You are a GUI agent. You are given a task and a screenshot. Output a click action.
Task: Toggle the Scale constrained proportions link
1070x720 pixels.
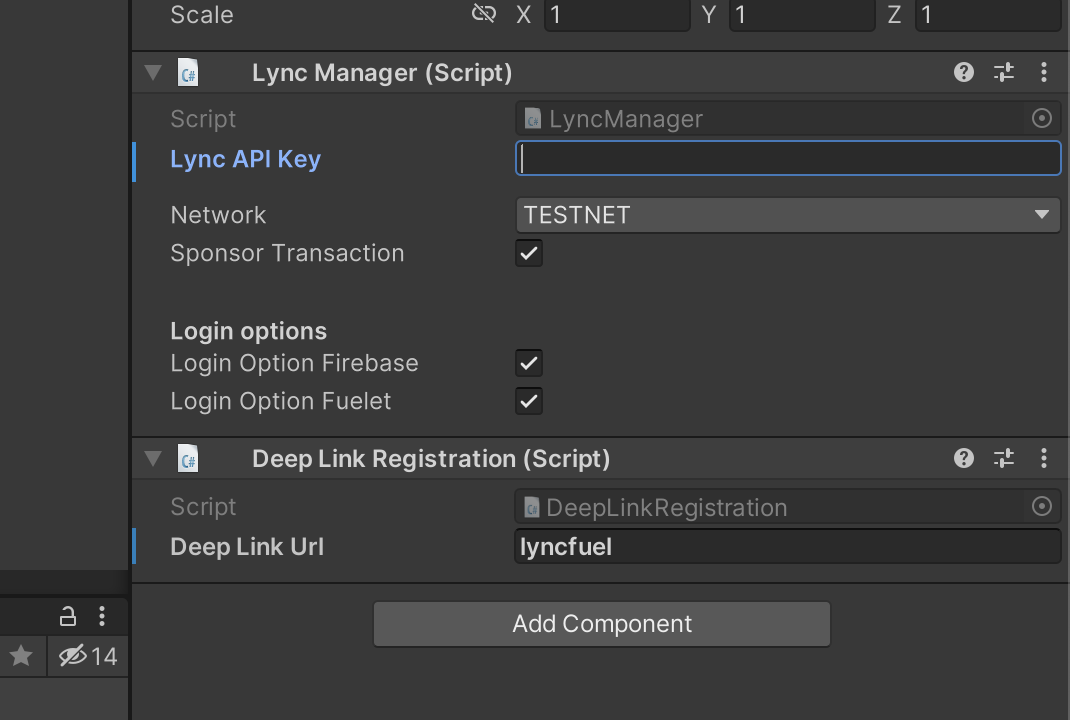click(x=484, y=14)
